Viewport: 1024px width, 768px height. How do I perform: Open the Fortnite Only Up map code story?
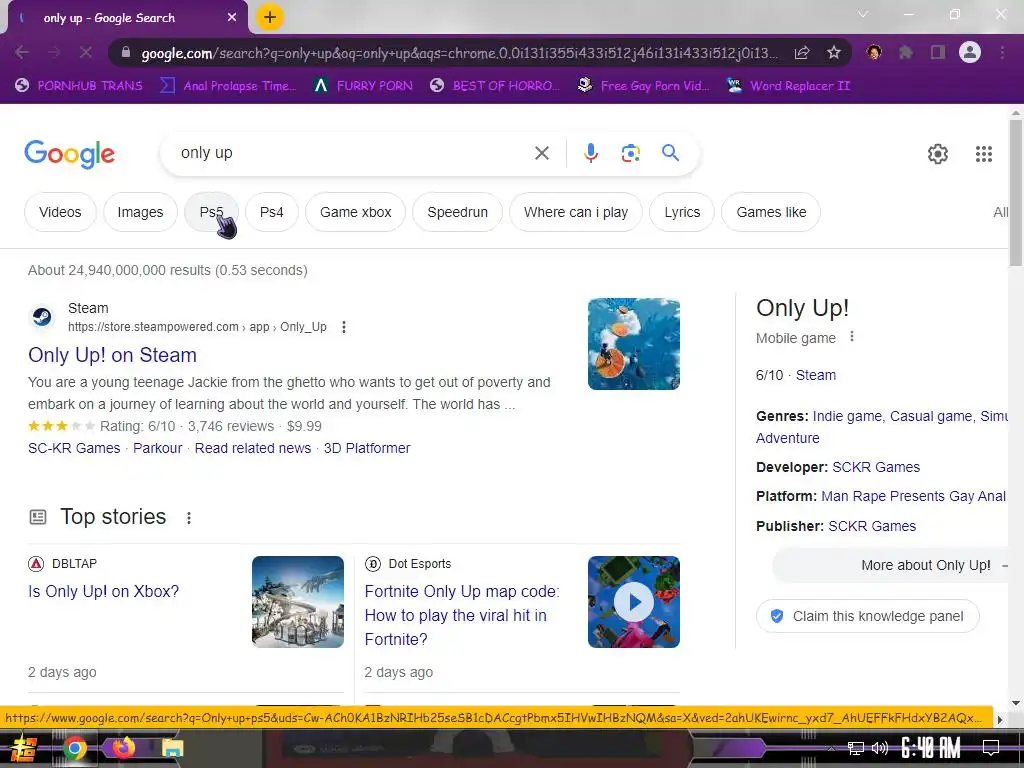462,615
